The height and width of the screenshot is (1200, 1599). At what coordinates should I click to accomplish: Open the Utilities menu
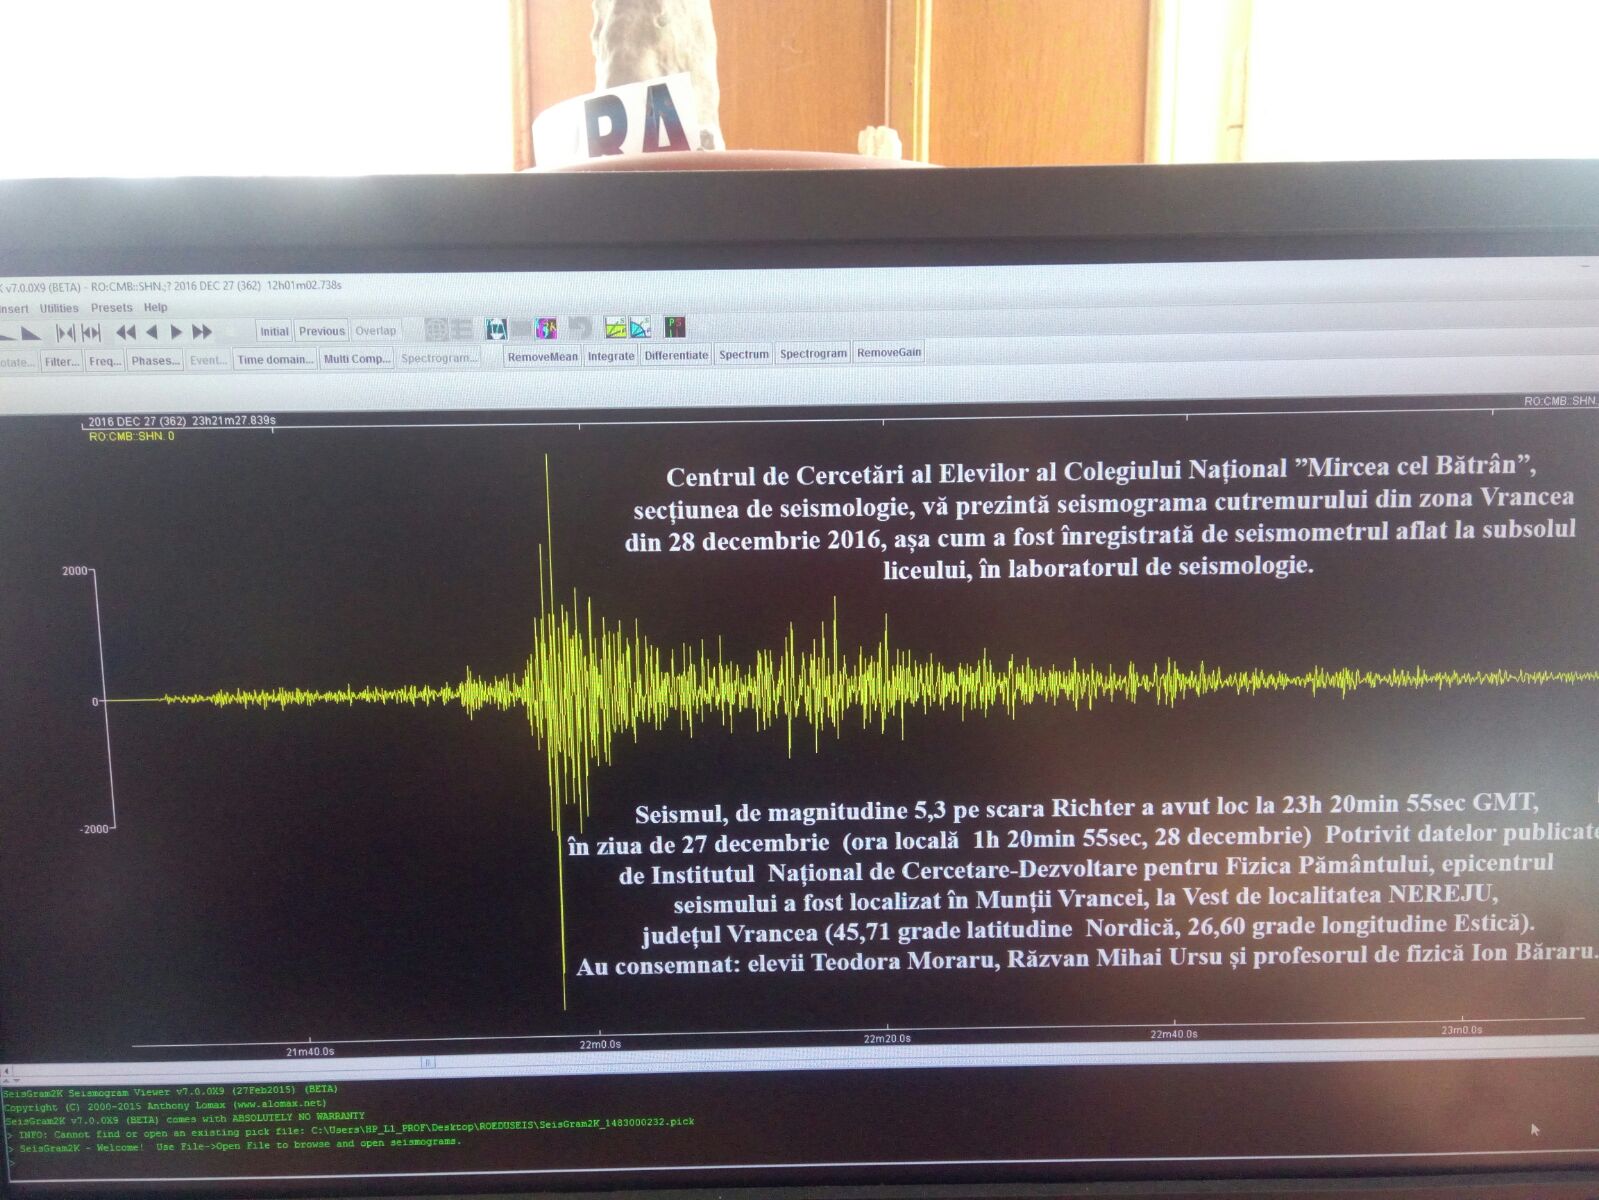coord(59,309)
